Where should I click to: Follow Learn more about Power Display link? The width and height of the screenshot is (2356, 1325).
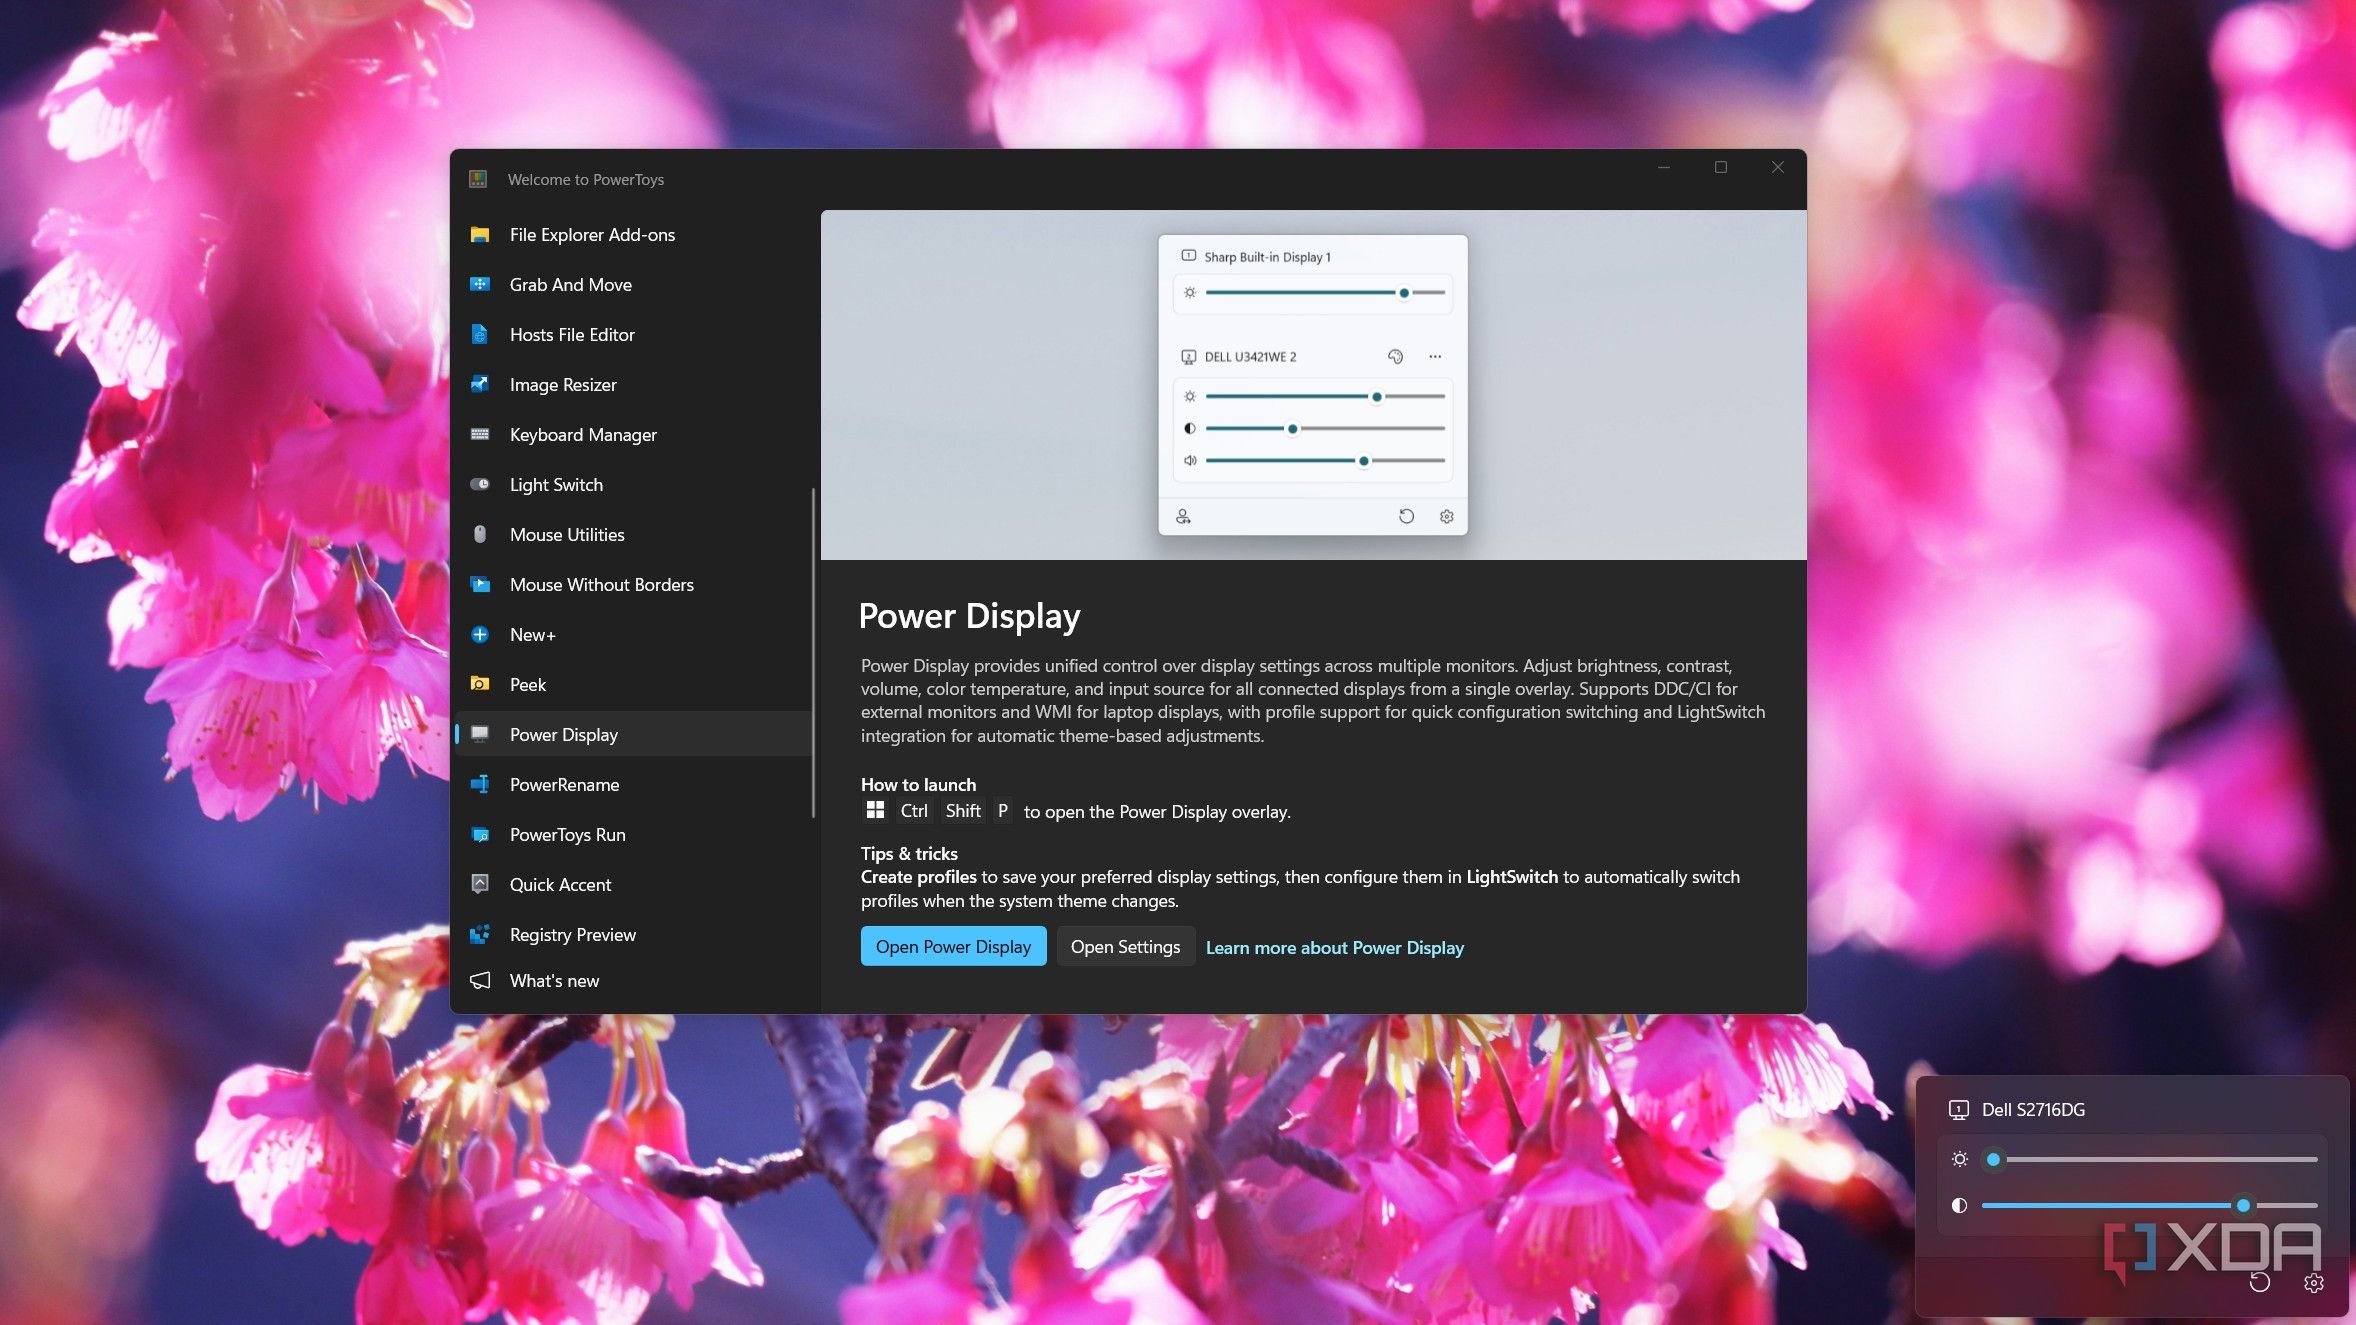tap(1334, 947)
